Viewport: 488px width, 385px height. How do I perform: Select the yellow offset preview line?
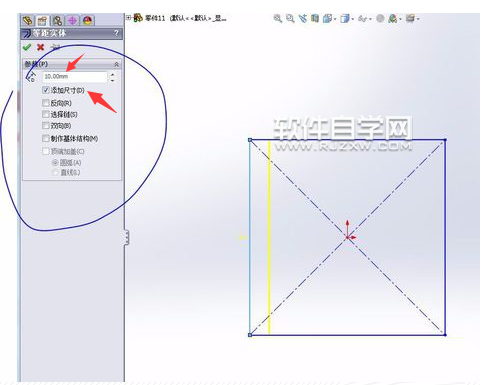pos(269,237)
